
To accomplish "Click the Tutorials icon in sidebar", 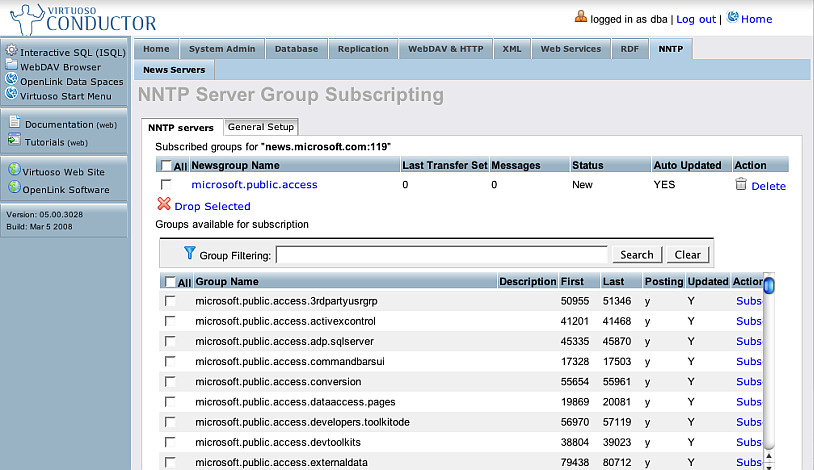I will tap(14, 141).
